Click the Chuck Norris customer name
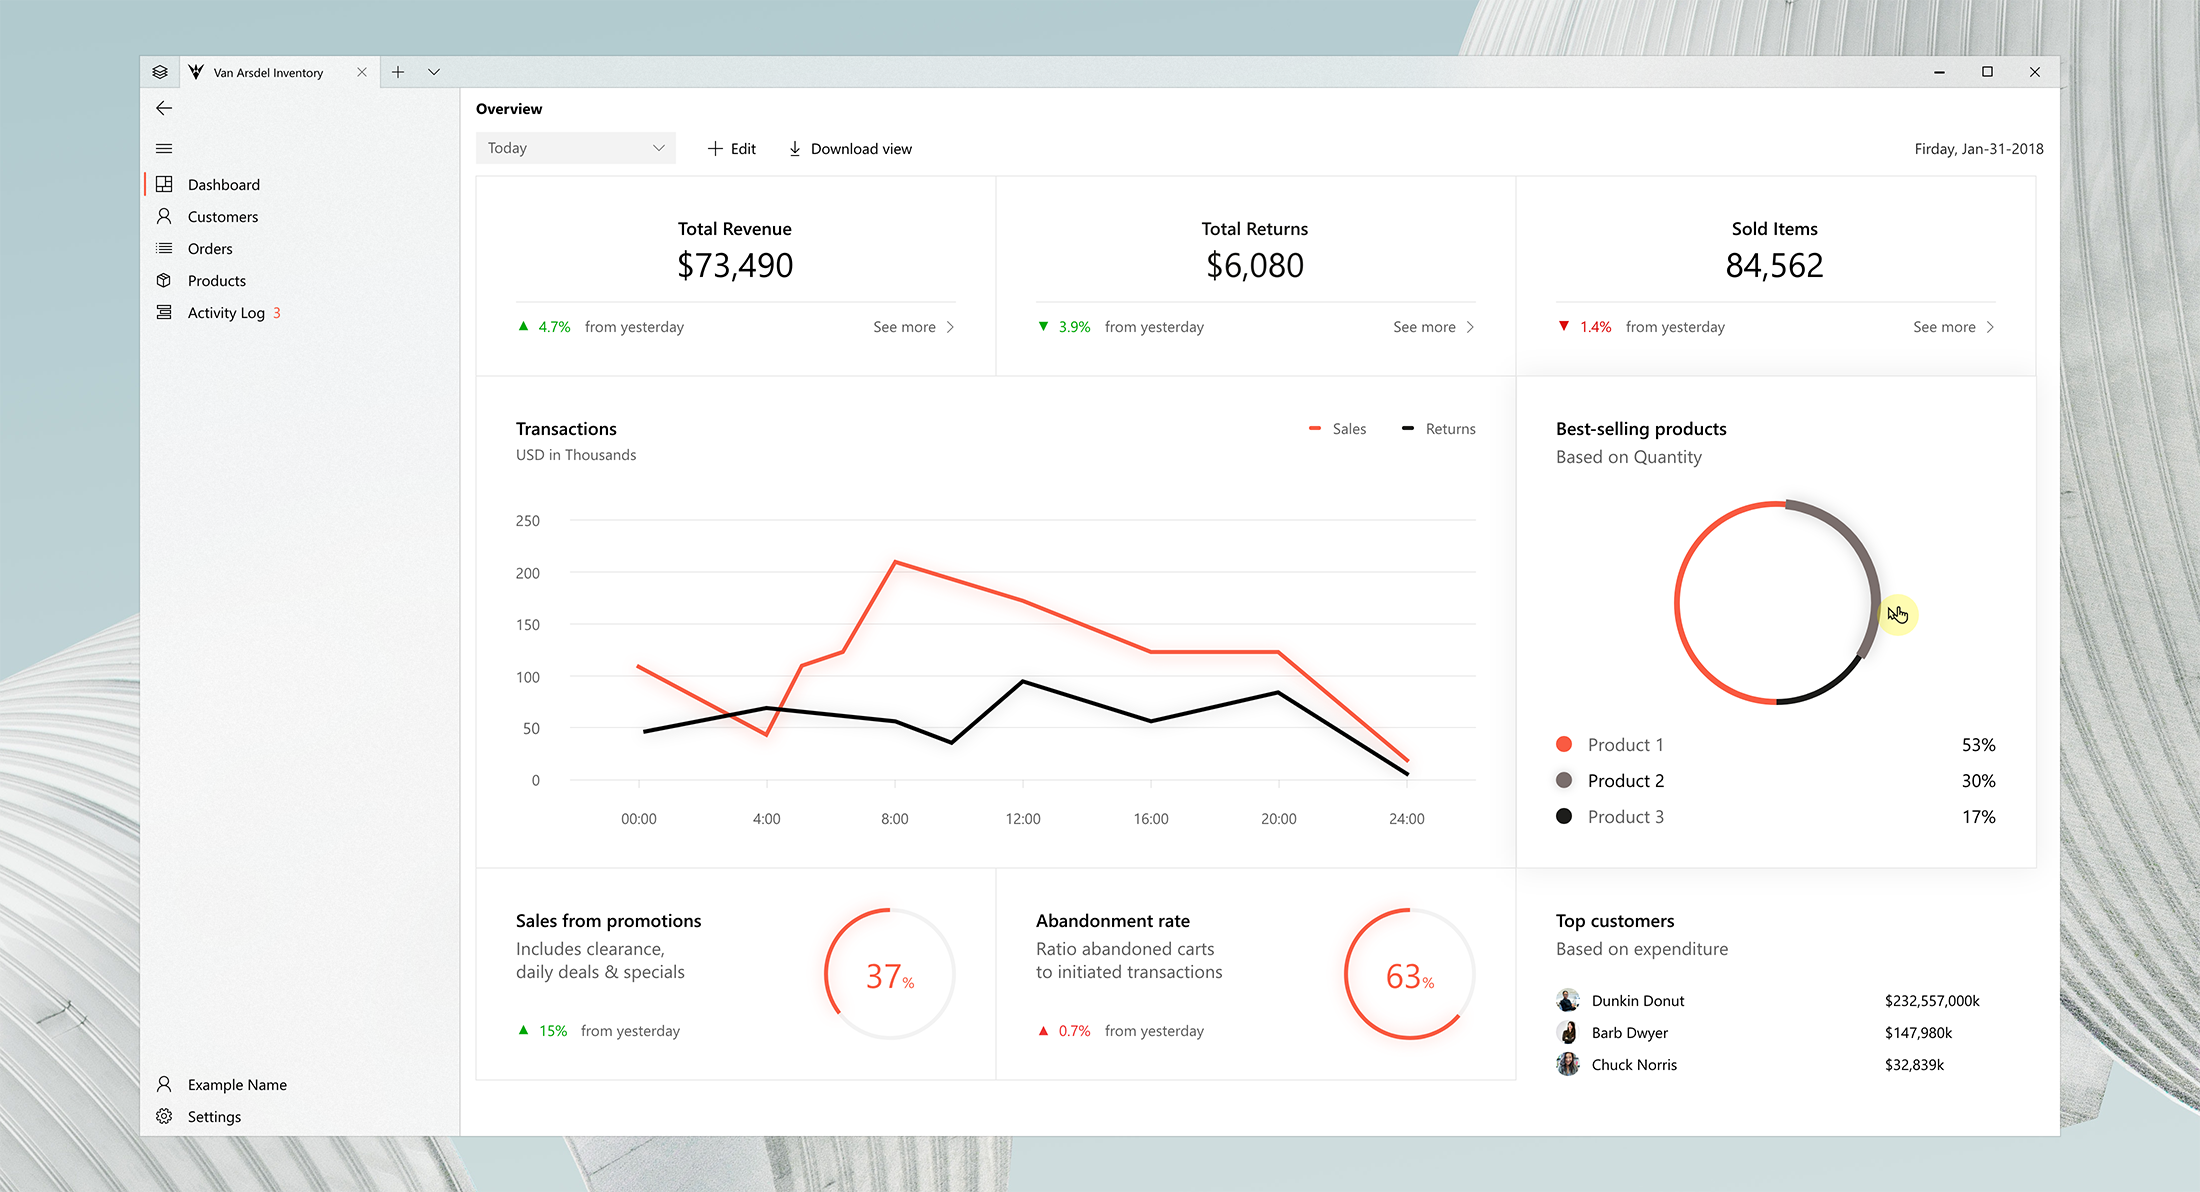Screen dimensions: 2200x1192 point(1634,1064)
